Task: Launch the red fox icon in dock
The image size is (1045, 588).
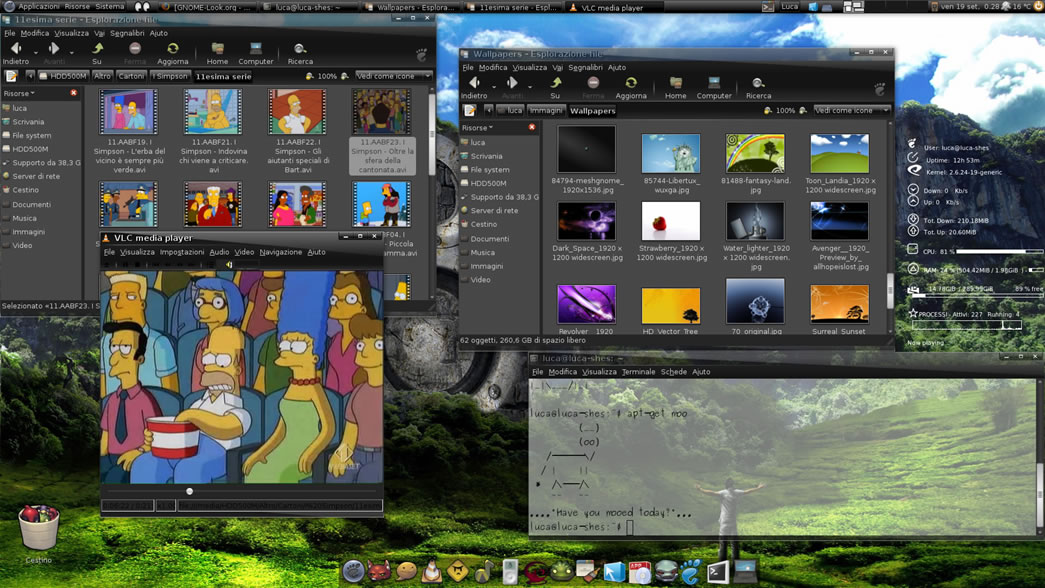Action: [x=379, y=572]
